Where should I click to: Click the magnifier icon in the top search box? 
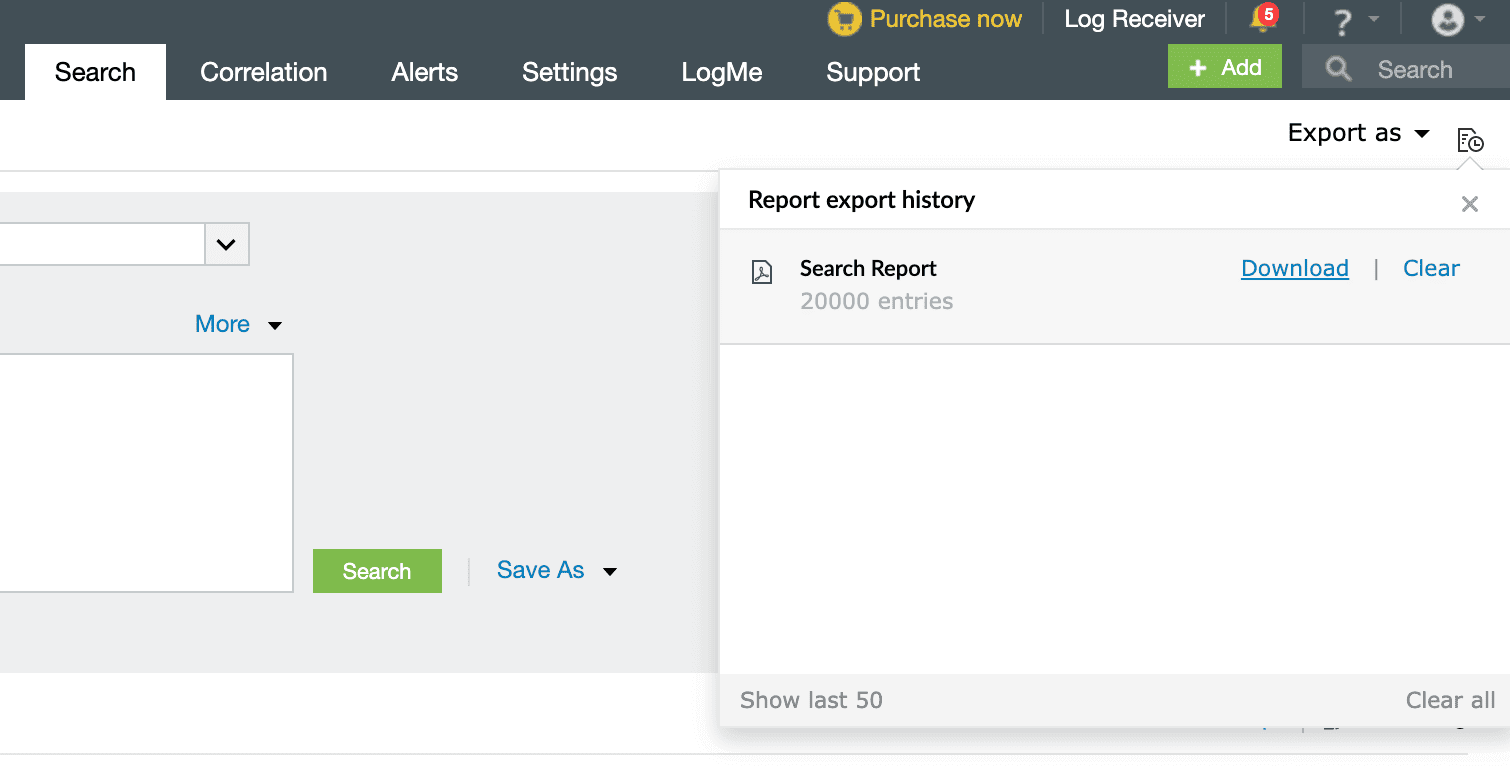click(x=1338, y=69)
